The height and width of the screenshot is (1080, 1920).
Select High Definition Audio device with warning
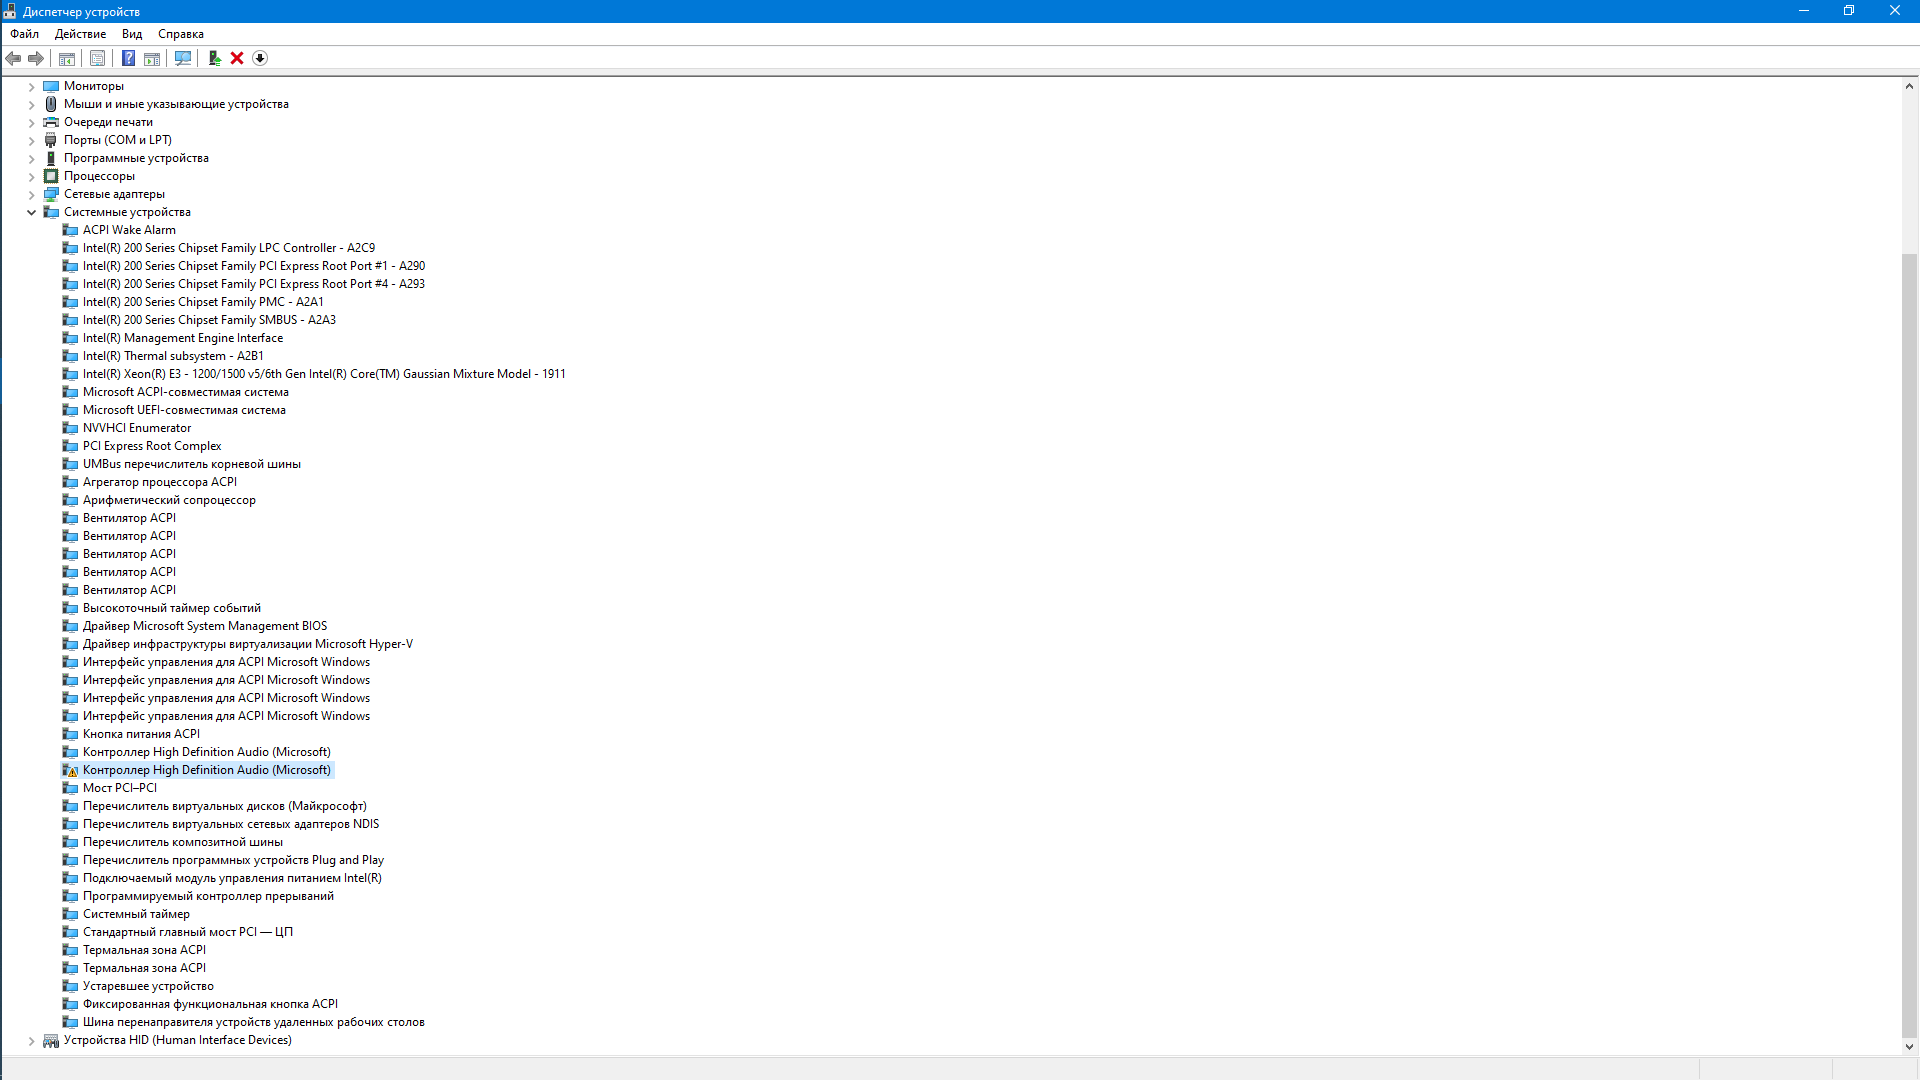click(206, 770)
